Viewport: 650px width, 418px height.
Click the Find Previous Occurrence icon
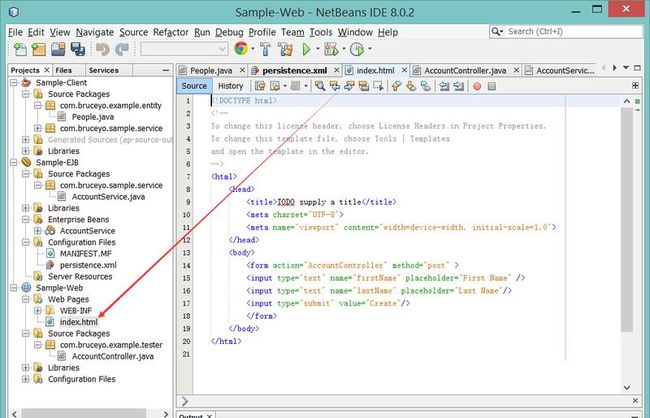pos(335,86)
